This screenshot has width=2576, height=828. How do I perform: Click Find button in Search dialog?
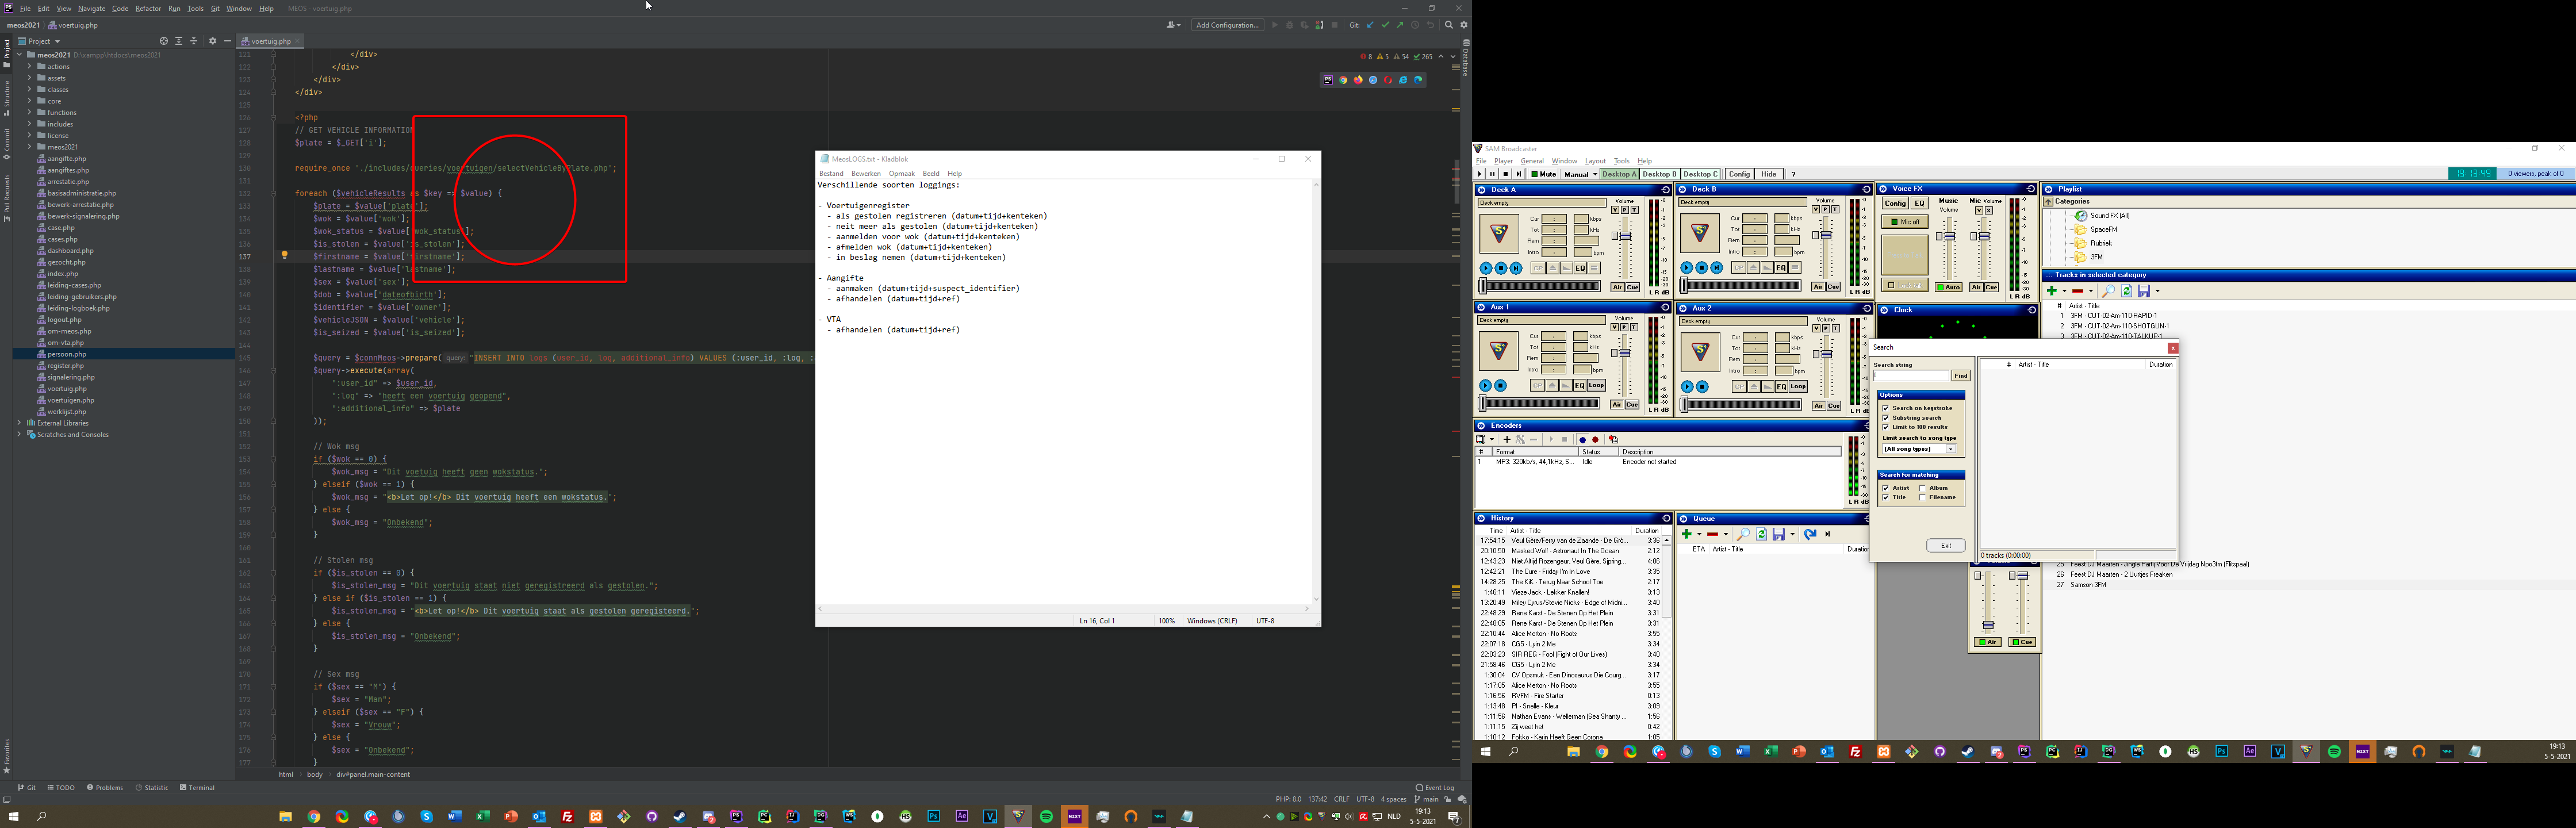click(x=1961, y=376)
